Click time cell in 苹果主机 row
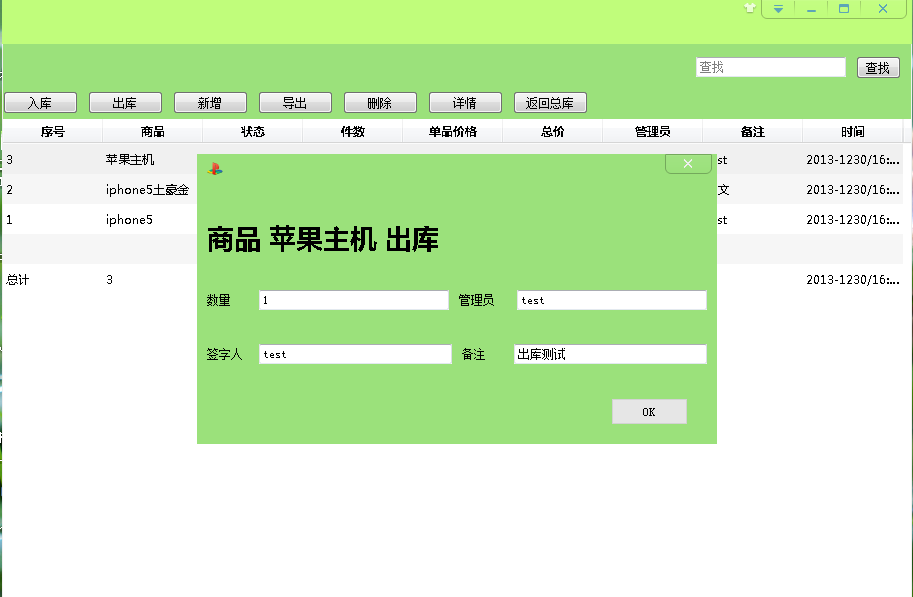The image size is (913, 597). (x=852, y=160)
